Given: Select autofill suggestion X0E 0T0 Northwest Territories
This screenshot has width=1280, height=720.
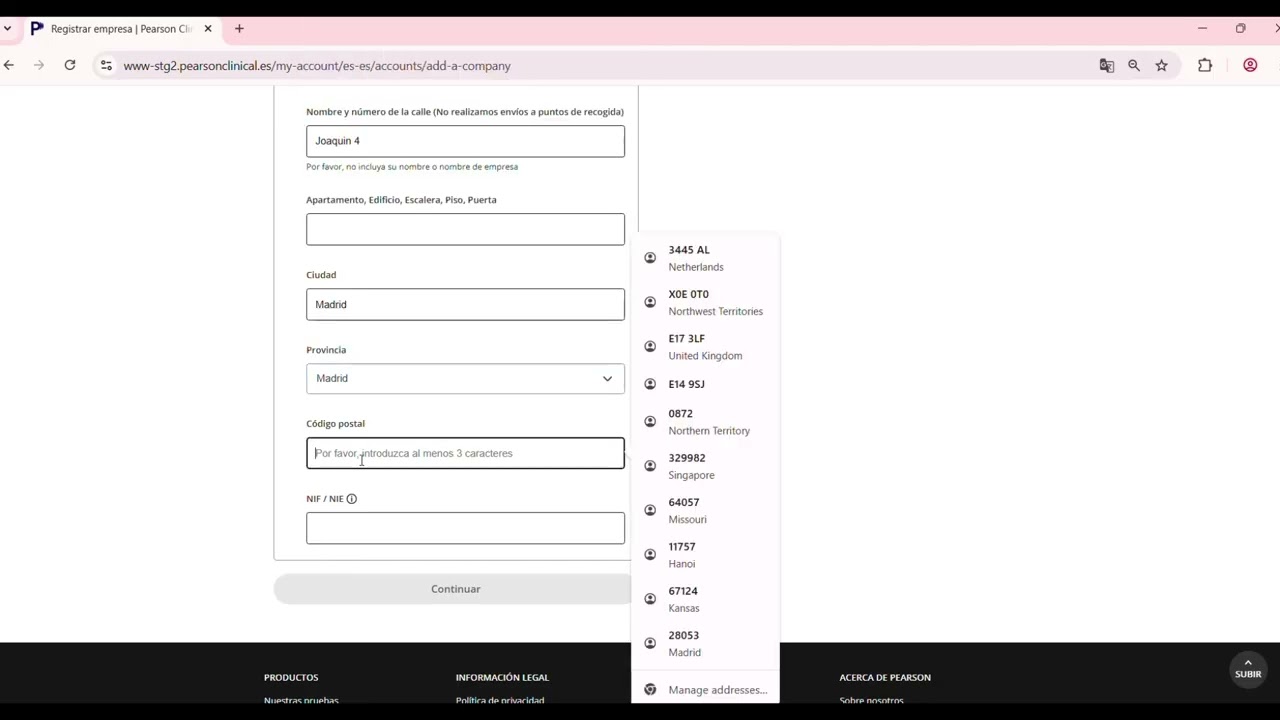Looking at the screenshot, I should (705, 302).
